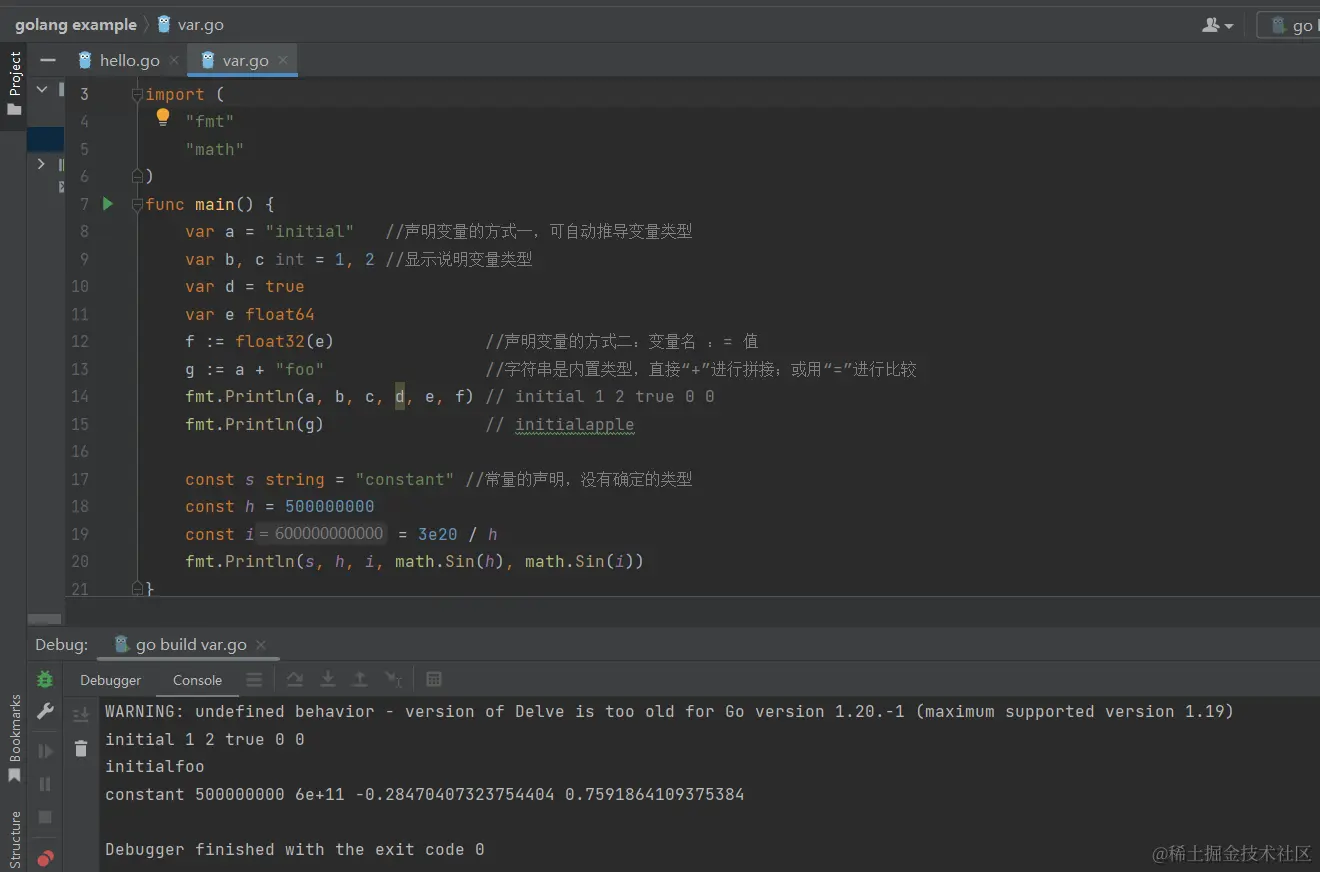Open the Project tool window button
The width and height of the screenshot is (1320, 872).
point(14,84)
